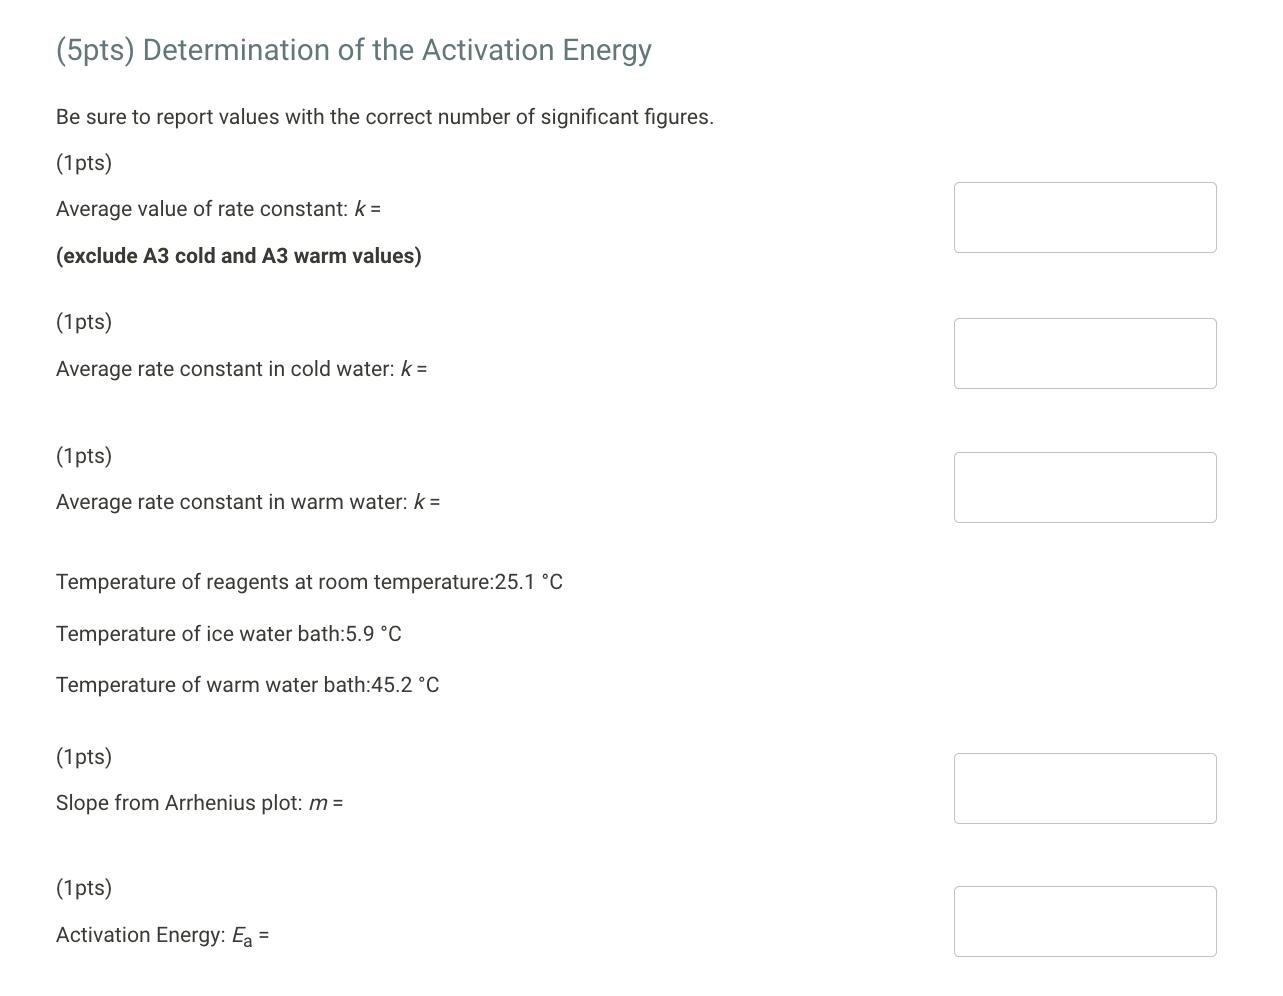This screenshot has width=1283, height=996.
Task: Select the exclude A3 cold and warm note
Action: point(239,256)
